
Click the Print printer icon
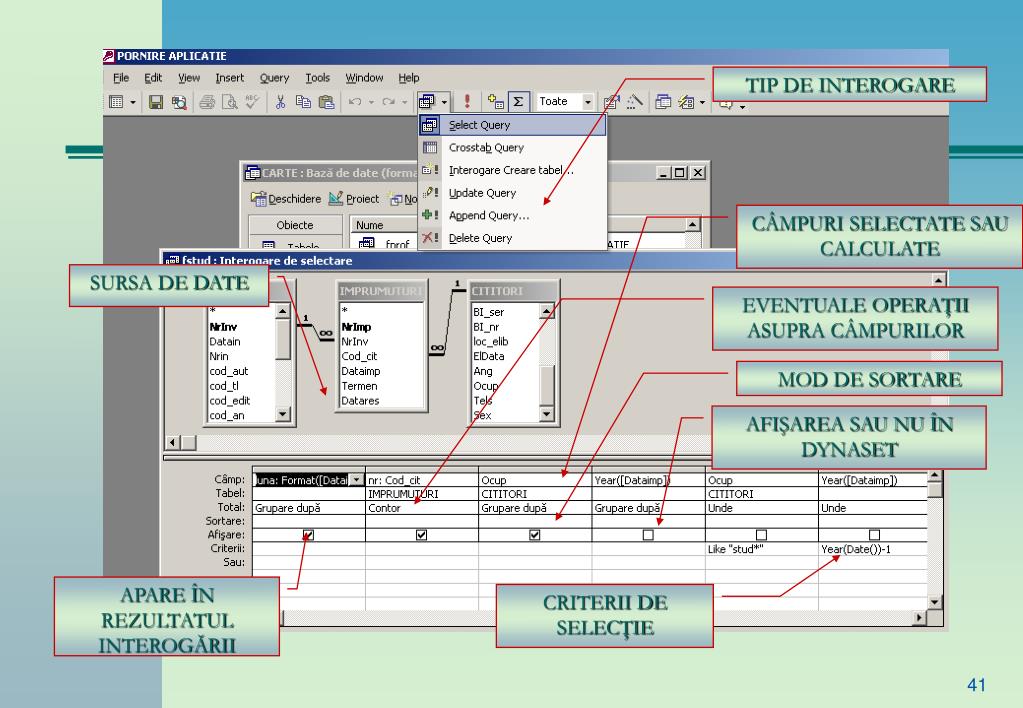pos(207,102)
